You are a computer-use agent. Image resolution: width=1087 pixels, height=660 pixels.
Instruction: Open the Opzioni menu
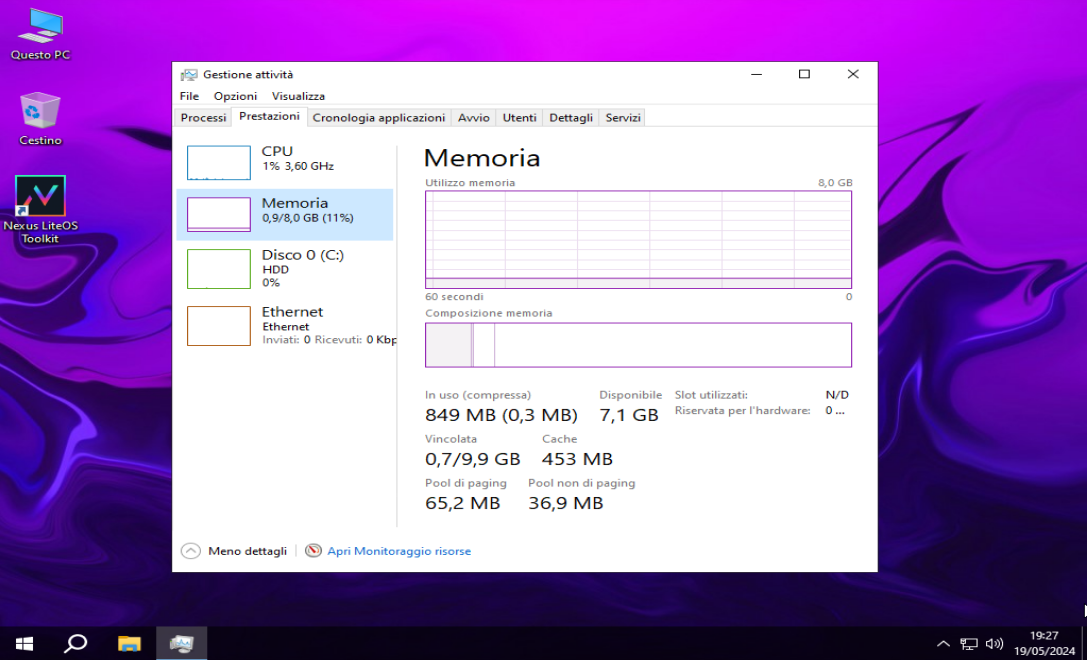click(x=235, y=96)
